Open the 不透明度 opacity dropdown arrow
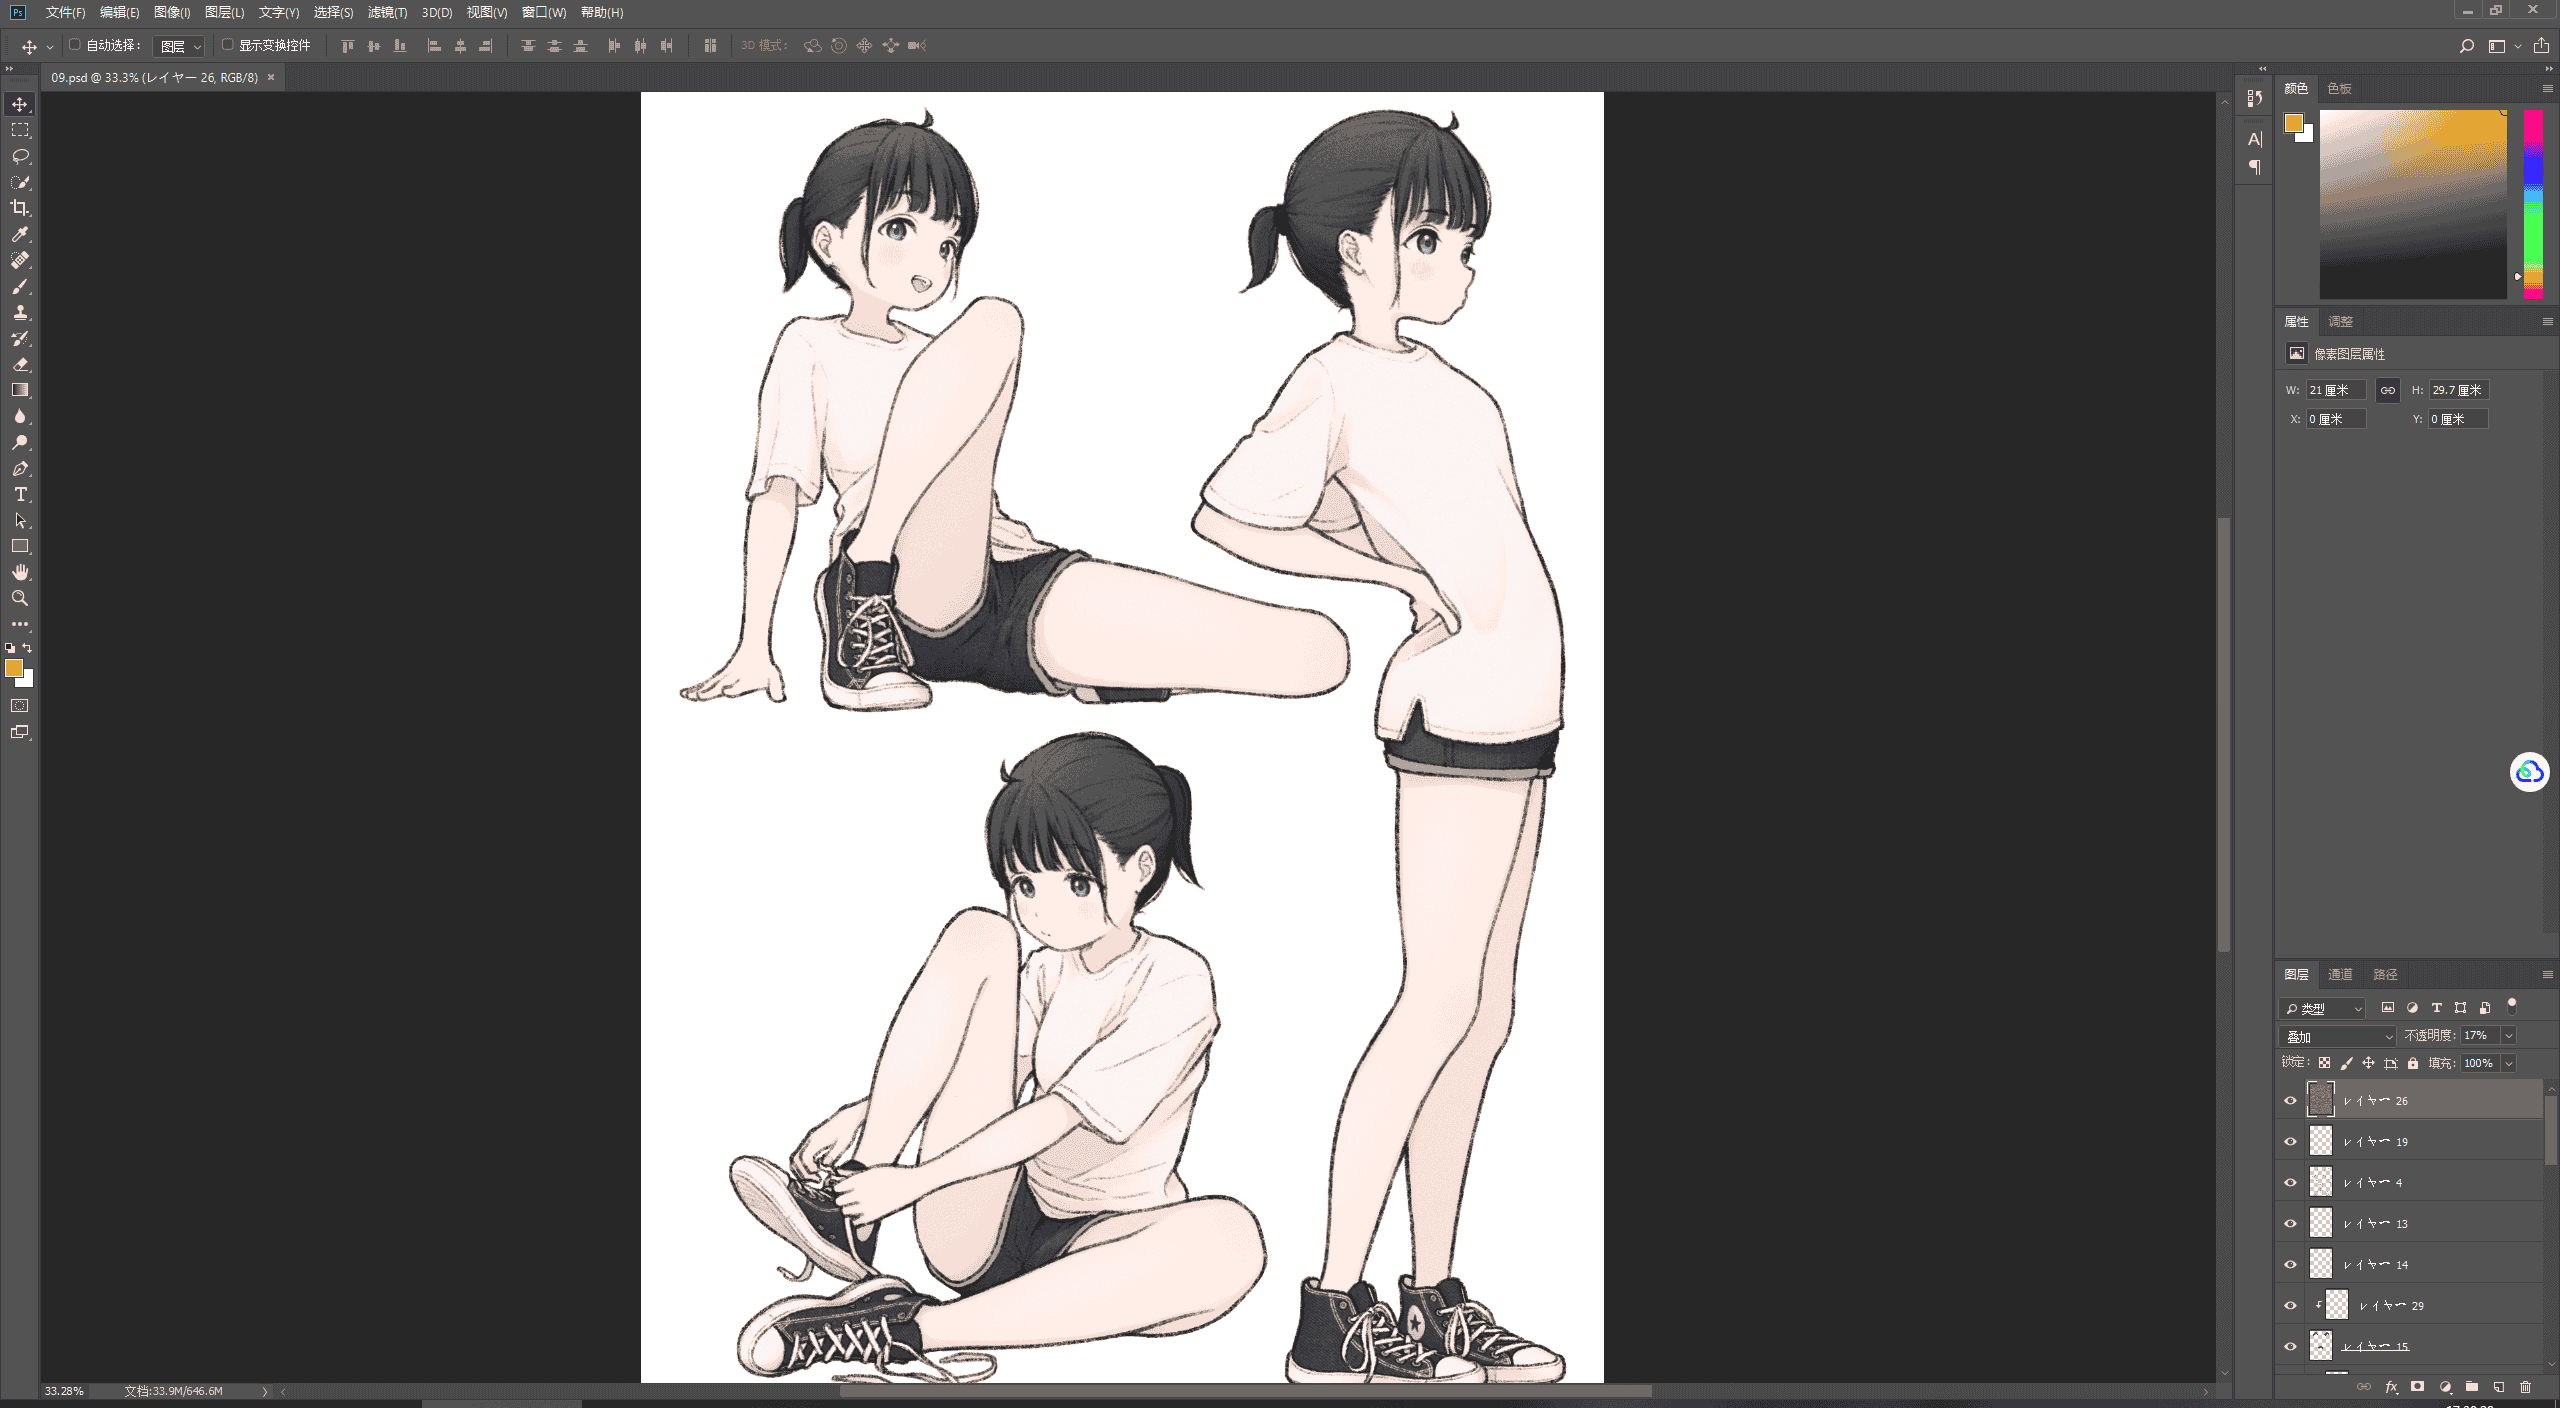 (2508, 1036)
